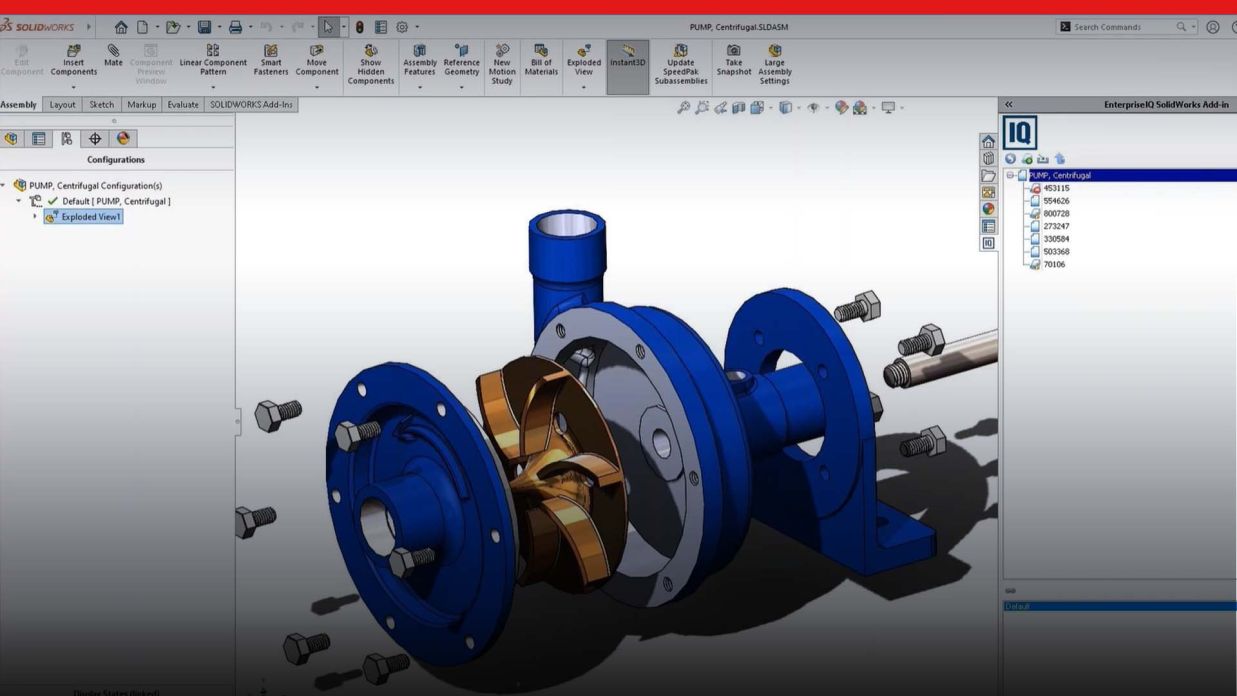
Task: Open Smart Fasteners tool
Action: pos(271,60)
